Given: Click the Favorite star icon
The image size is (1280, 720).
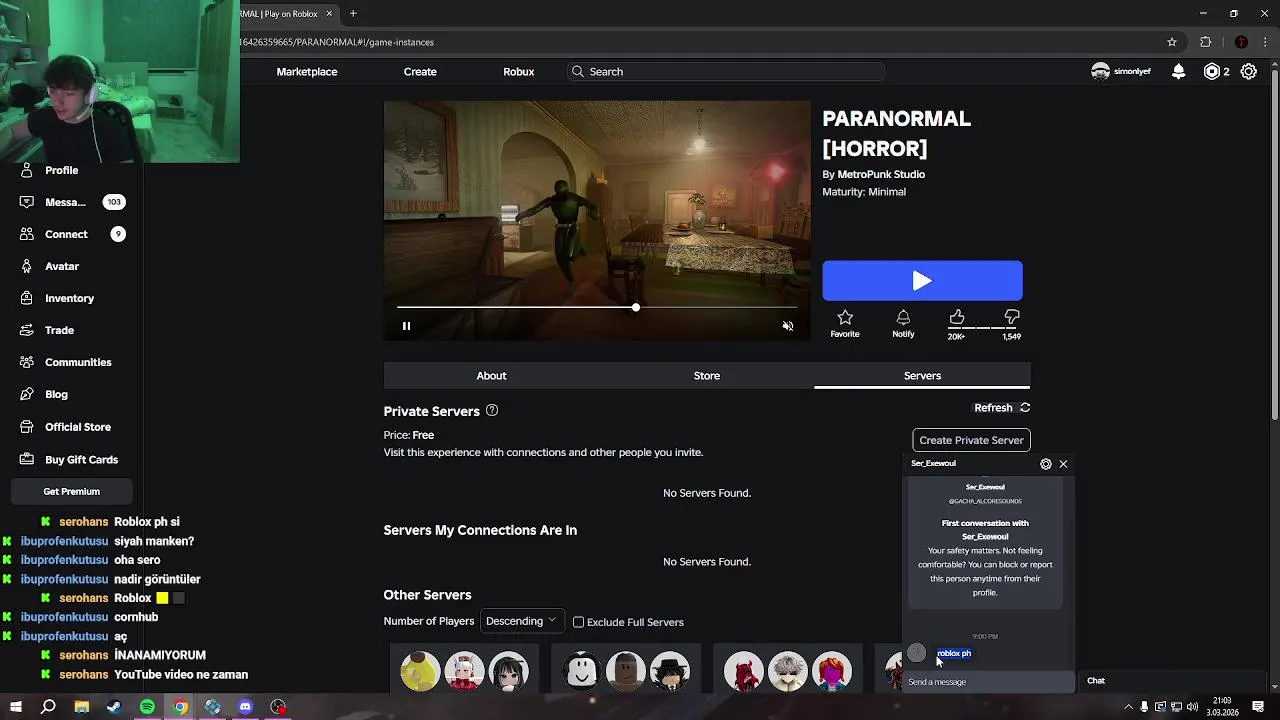Looking at the screenshot, I should (845, 318).
